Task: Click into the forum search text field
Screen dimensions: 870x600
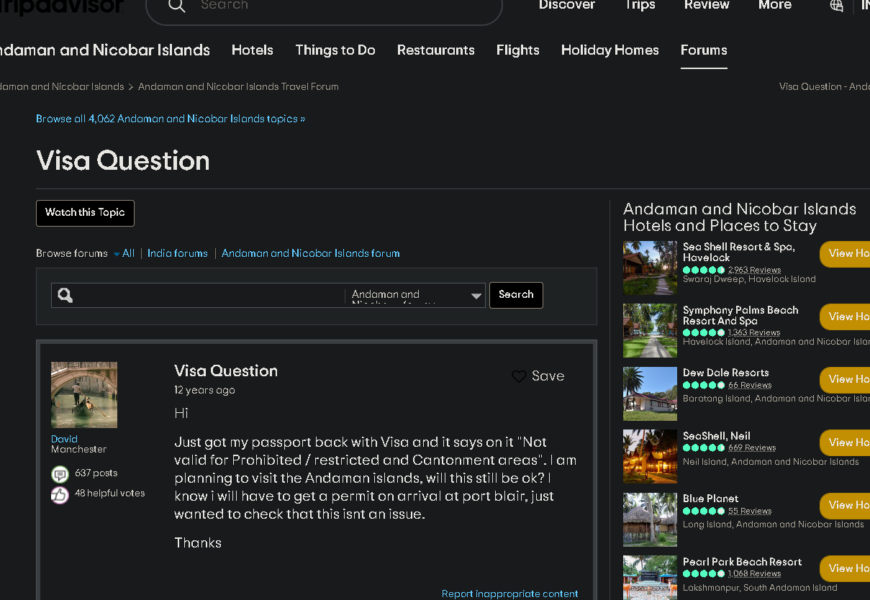Action: click(x=210, y=295)
